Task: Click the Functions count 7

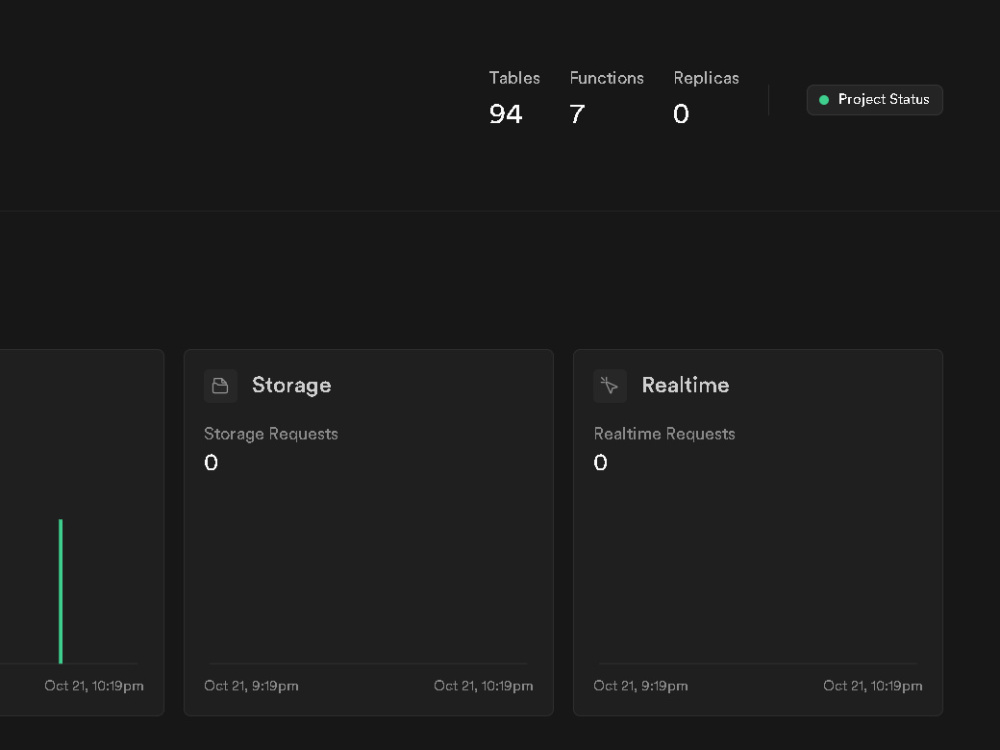Action: [577, 114]
